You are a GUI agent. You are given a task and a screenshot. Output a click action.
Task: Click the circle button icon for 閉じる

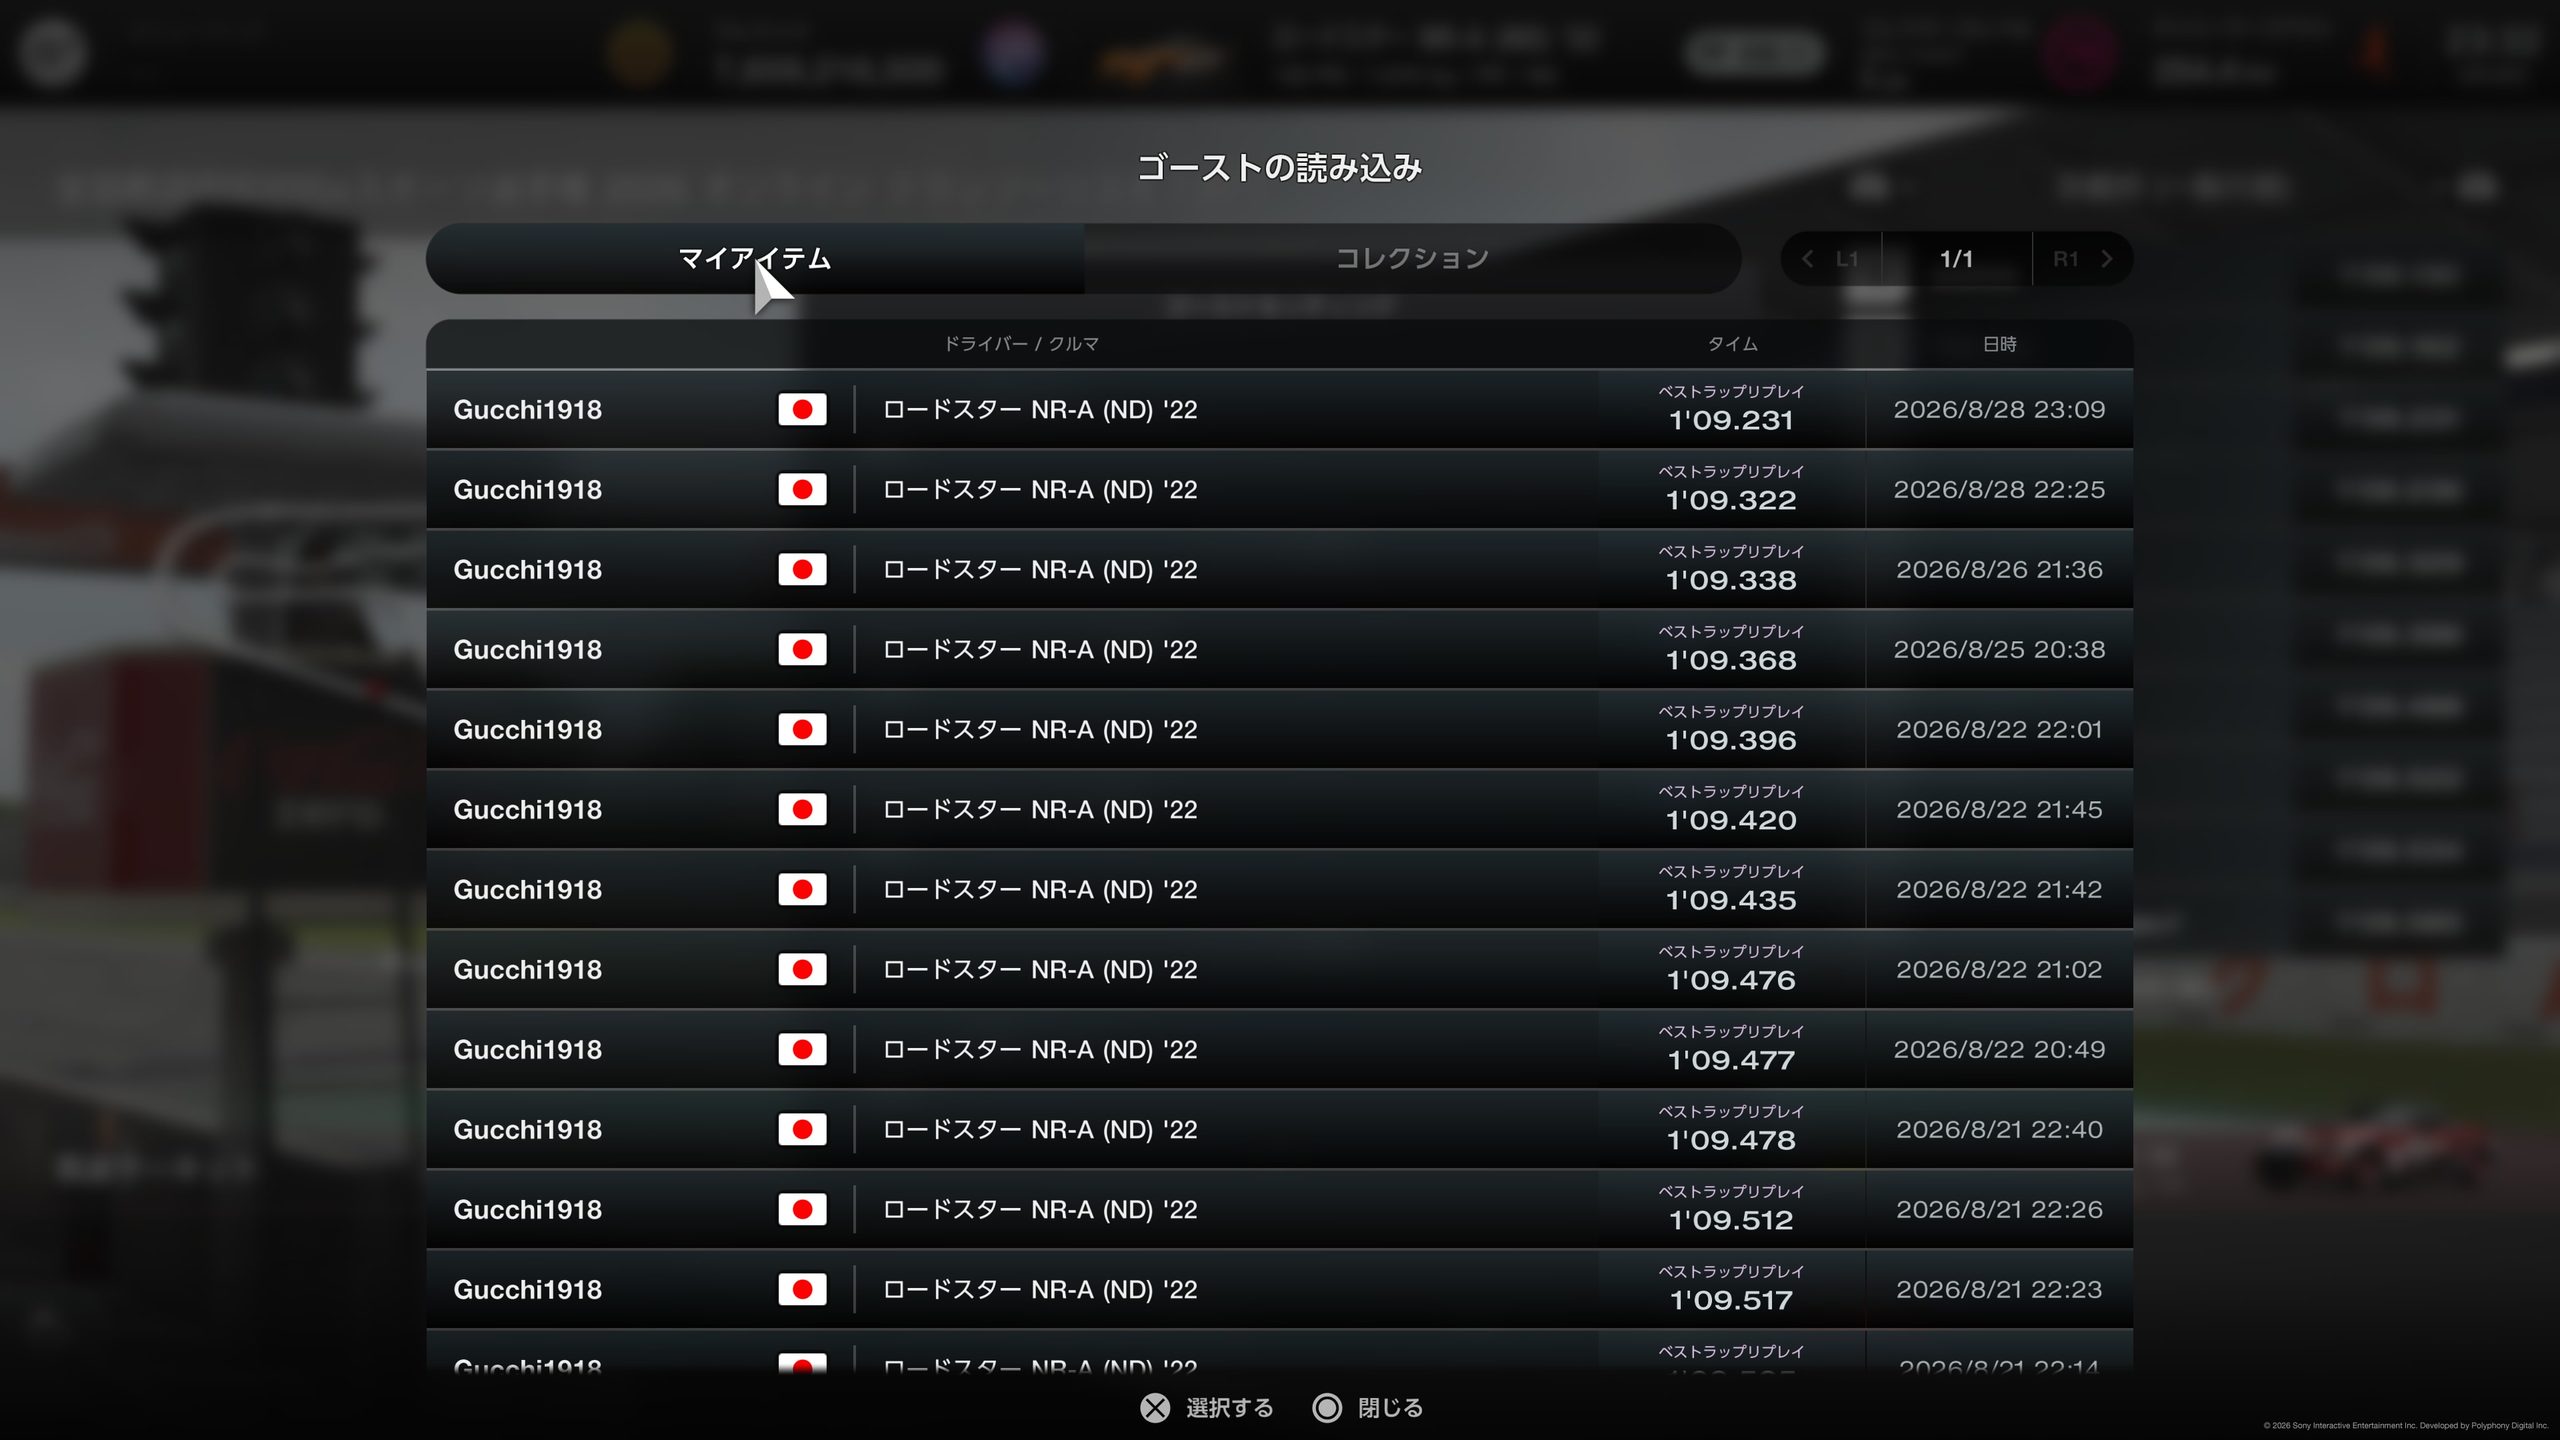tap(1327, 1408)
